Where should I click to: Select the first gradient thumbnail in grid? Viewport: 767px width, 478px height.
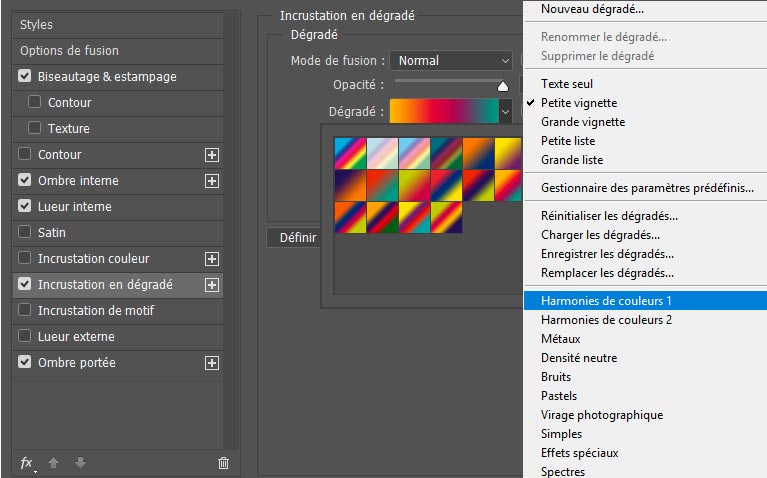point(349,151)
